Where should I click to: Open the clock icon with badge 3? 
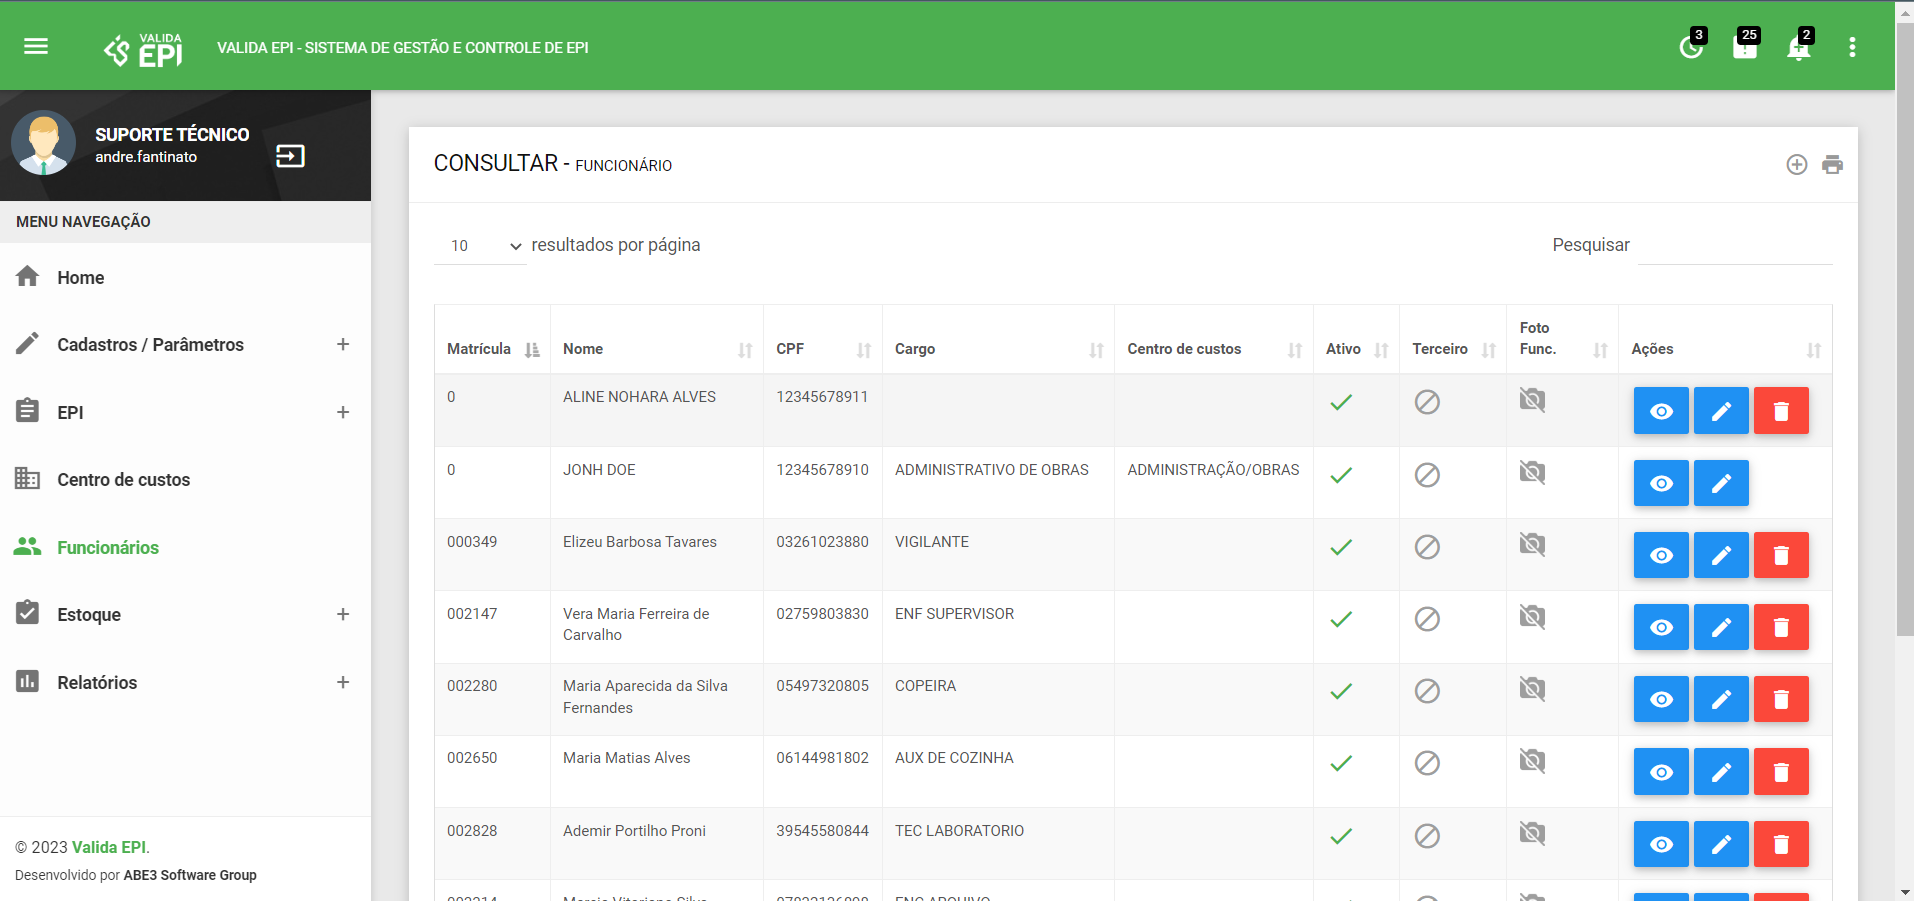tap(1692, 46)
